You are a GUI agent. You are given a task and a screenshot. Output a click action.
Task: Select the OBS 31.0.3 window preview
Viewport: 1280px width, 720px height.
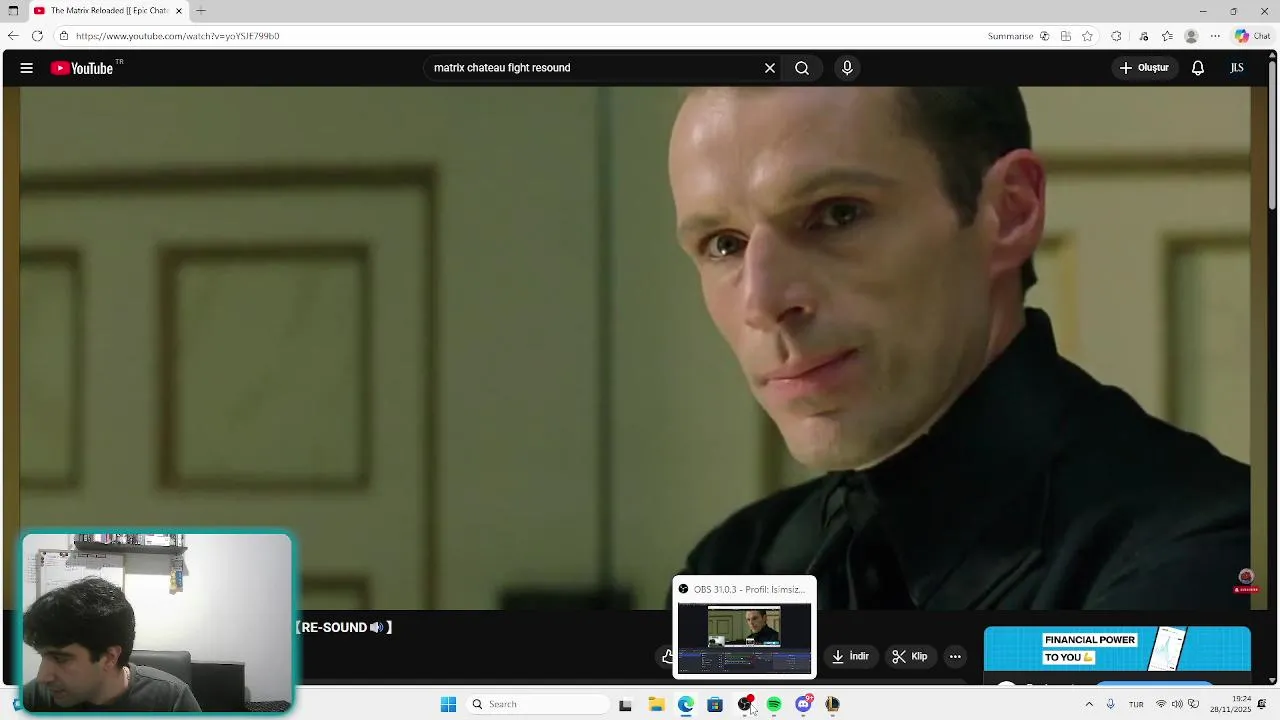click(x=745, y=627)
